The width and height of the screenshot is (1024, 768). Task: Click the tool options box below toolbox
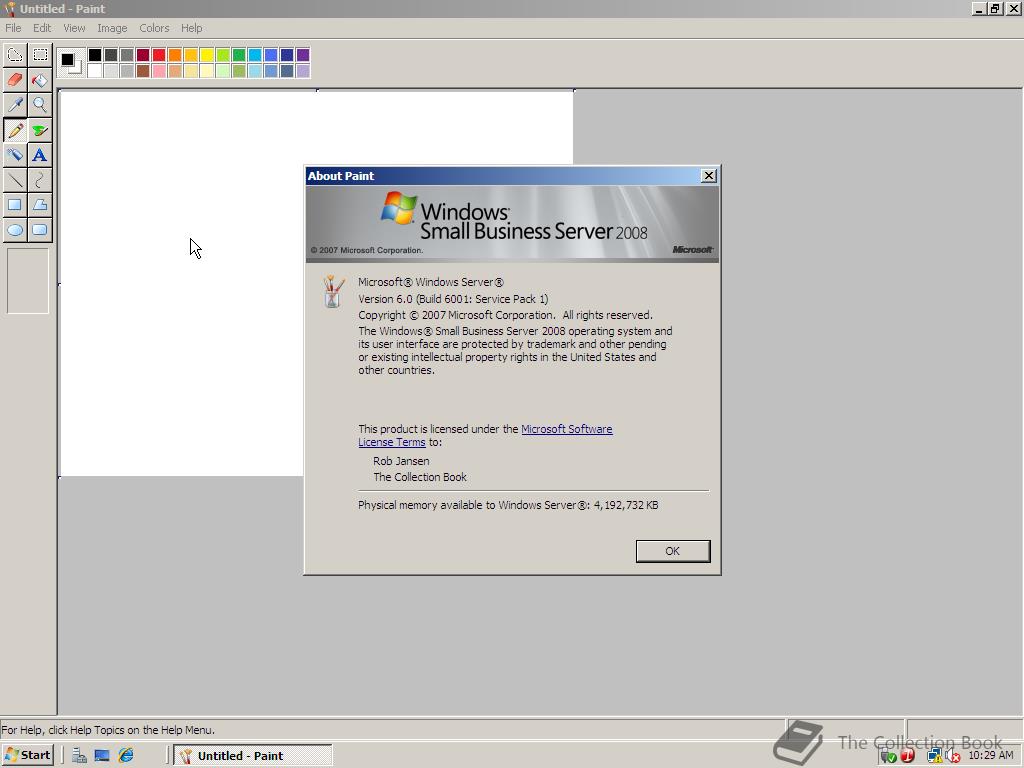tap(27, 281)
